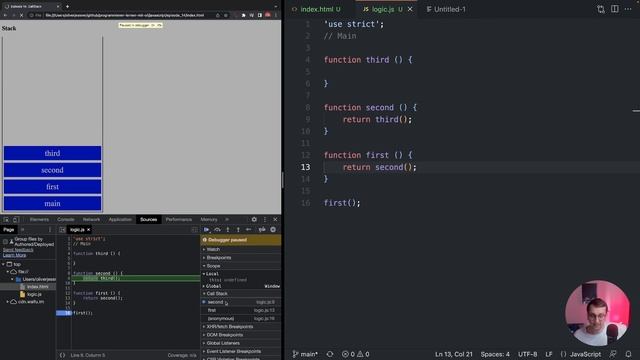640x360 pixels.
Task: Select the inspect element picker icon
Action: (6, 220)
